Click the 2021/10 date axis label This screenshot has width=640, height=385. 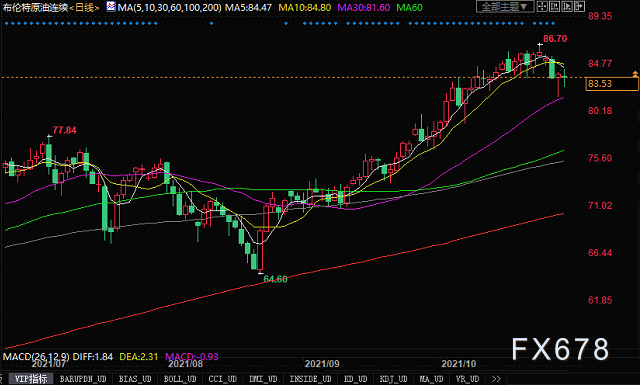pyautogui.click(x=459, y=364)
